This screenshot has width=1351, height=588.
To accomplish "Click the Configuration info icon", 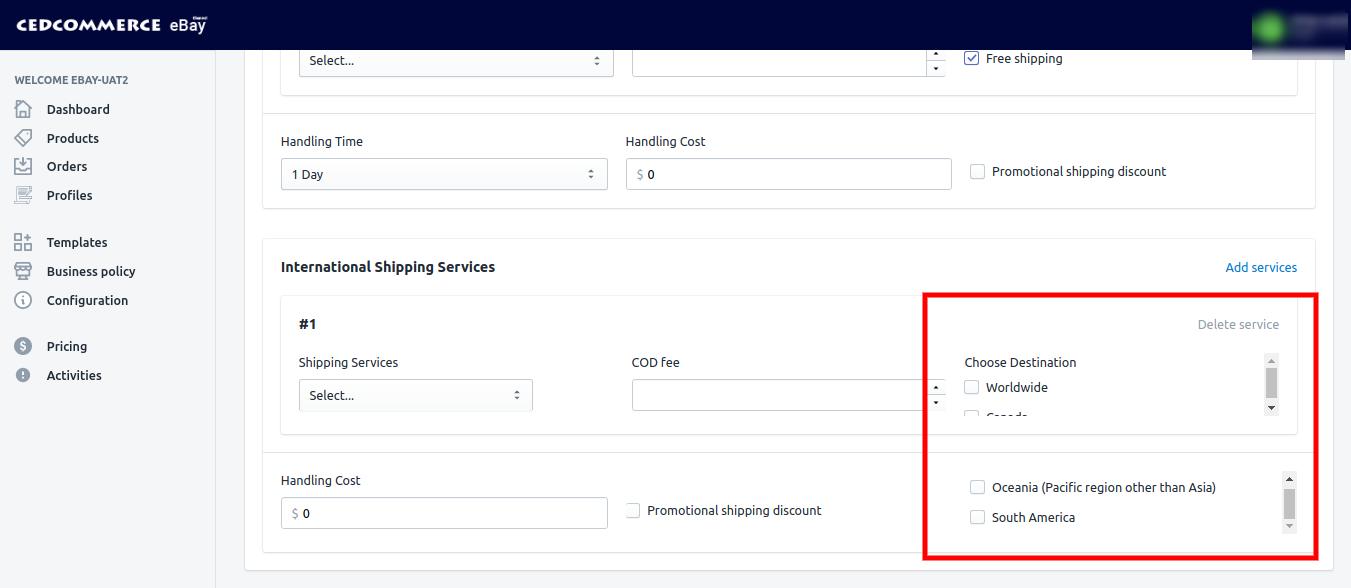I will (23, 300).
